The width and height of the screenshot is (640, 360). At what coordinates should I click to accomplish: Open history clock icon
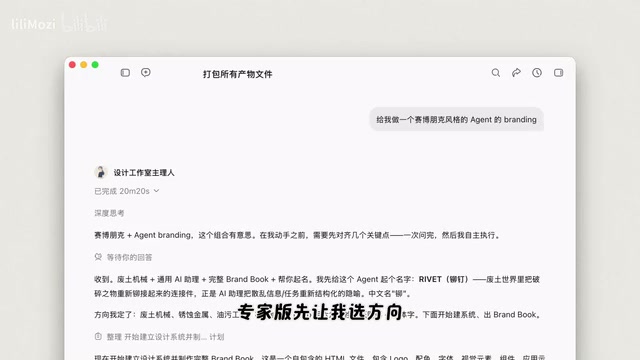537,73
